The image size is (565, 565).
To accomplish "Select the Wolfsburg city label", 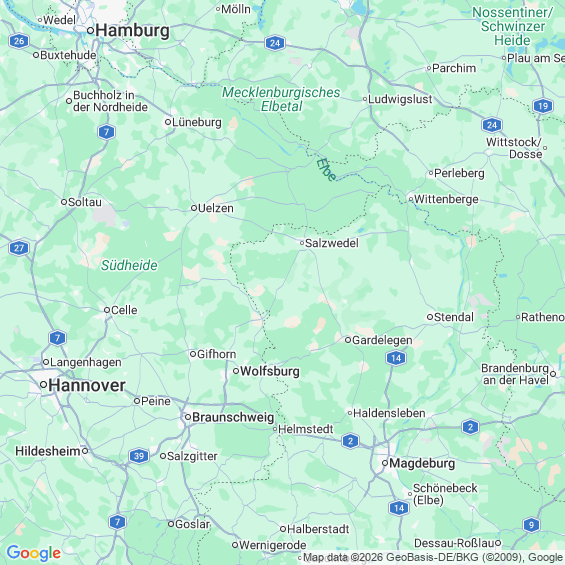I will (270, 371).
